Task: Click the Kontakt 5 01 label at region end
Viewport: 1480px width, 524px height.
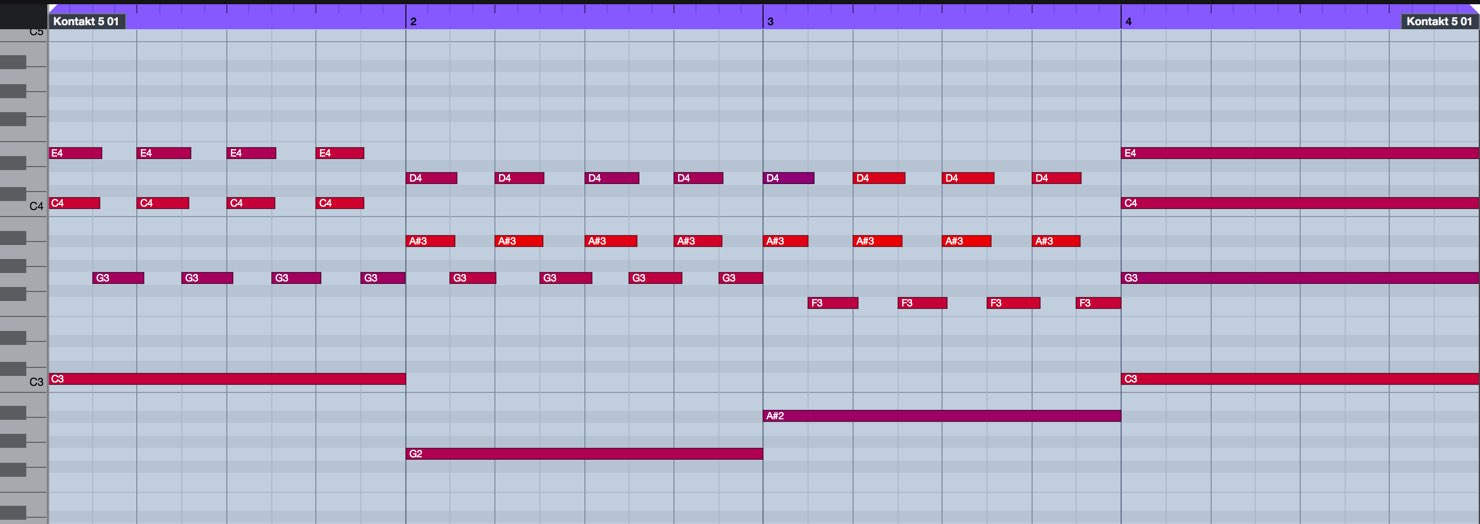Action: click(1440, 21)
